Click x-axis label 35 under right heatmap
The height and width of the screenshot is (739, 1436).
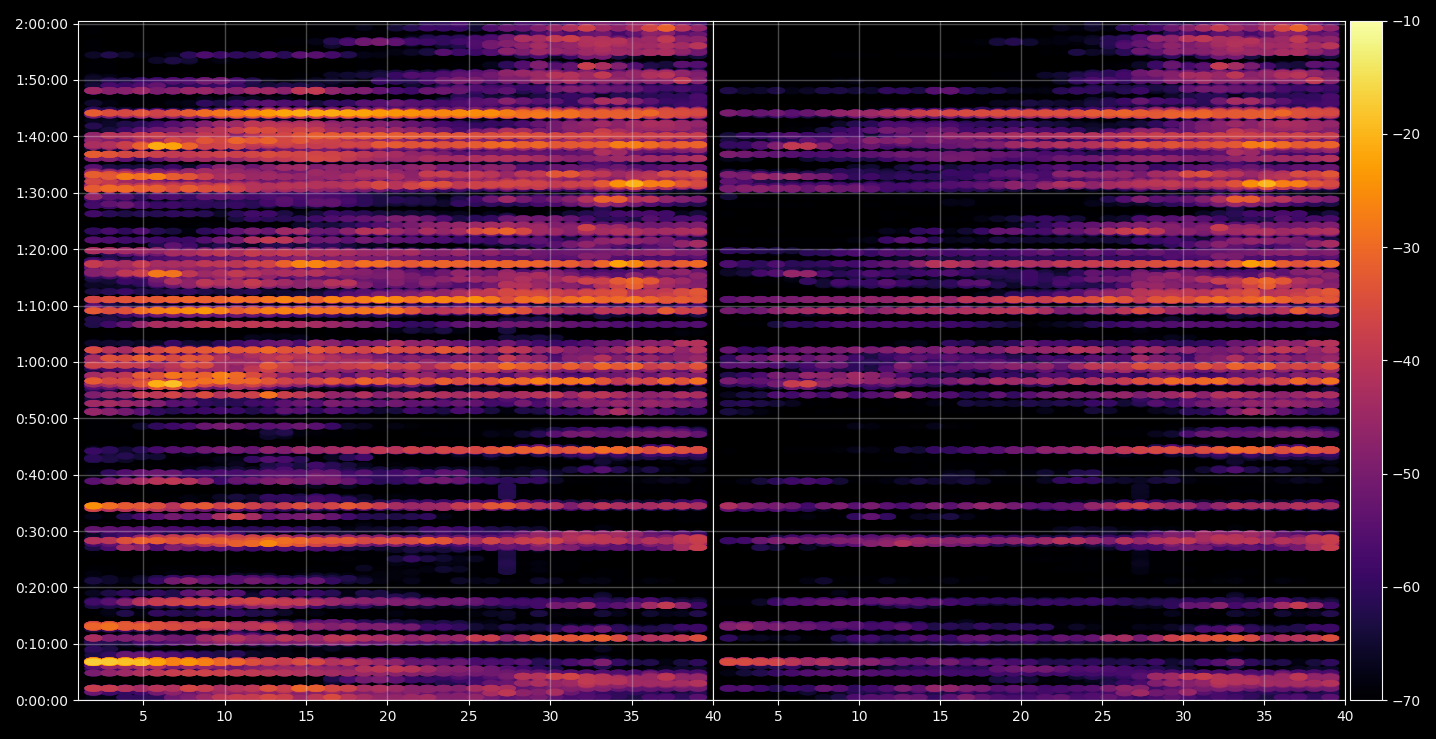[x=1264, y=717]
